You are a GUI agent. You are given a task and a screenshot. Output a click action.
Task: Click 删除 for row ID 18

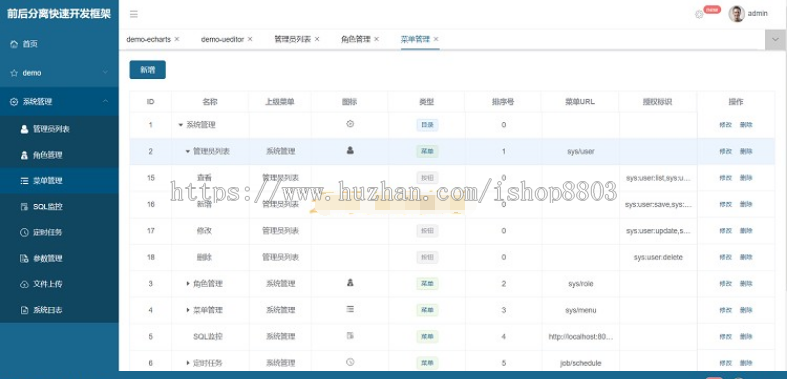(746, 257)
